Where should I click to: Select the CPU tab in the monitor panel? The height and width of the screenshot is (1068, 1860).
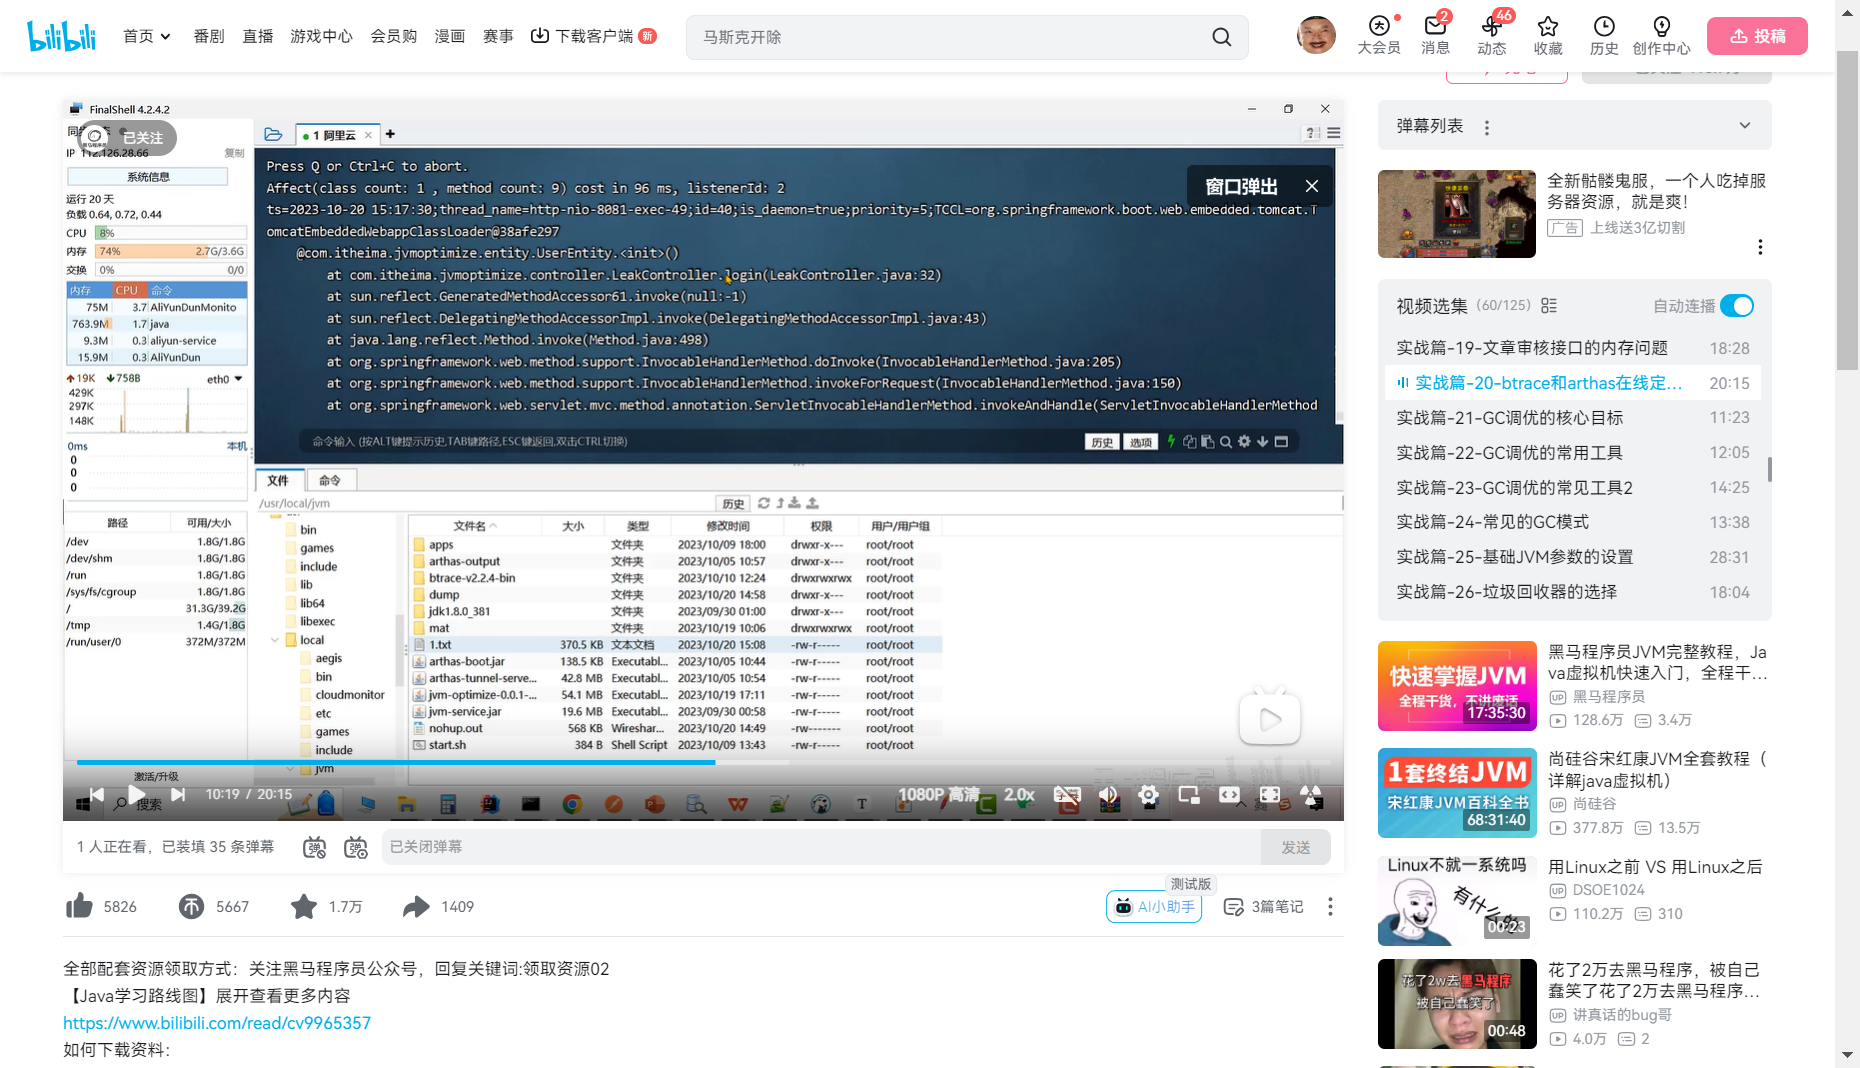pos(126,289)
